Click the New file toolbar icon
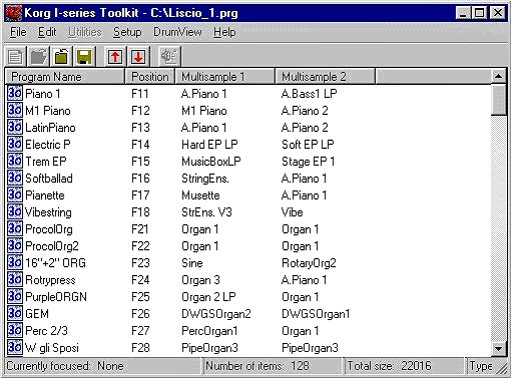Screen dimensions: 511x379 click(x=15, y=56)
